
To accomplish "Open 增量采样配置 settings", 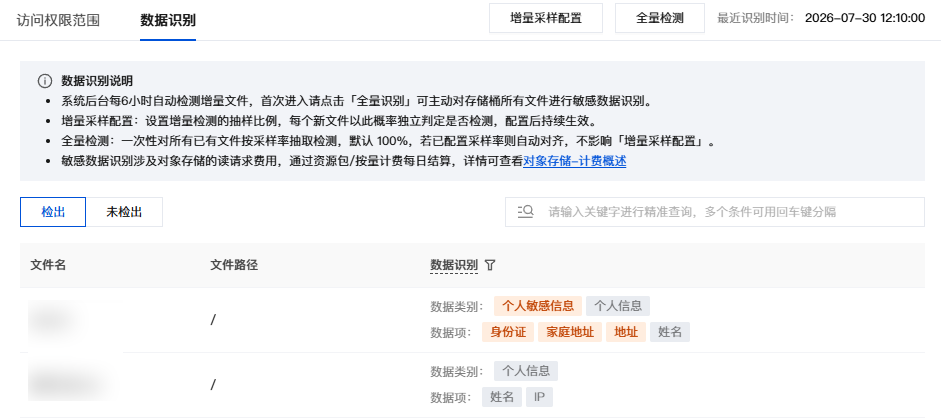I will click(x=546, y=18).
